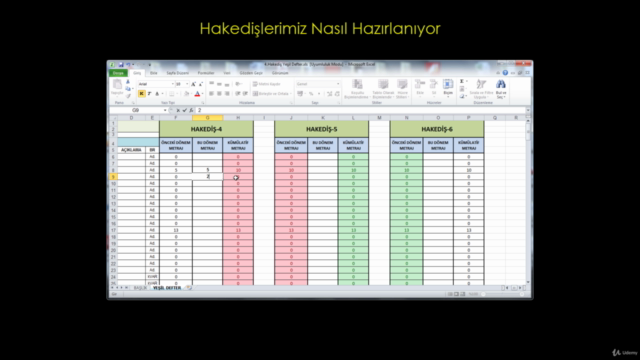The width and height of the screenshot is (640, 360).
Task: Open the Arial font name dropdown
Action: 173,84
